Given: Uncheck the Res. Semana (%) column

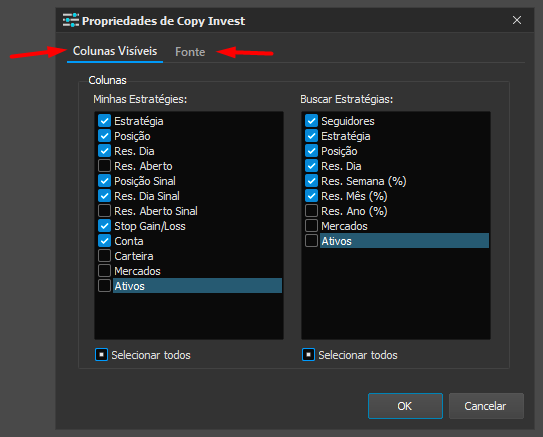Looking at the screenshot, I should click(x=311, y=181).
